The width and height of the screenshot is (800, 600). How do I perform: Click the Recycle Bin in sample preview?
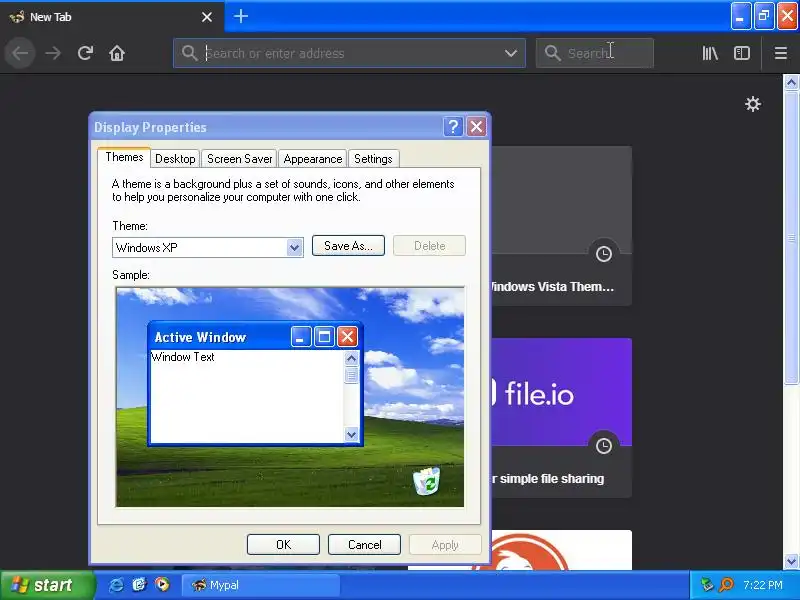tap(427, 481)
